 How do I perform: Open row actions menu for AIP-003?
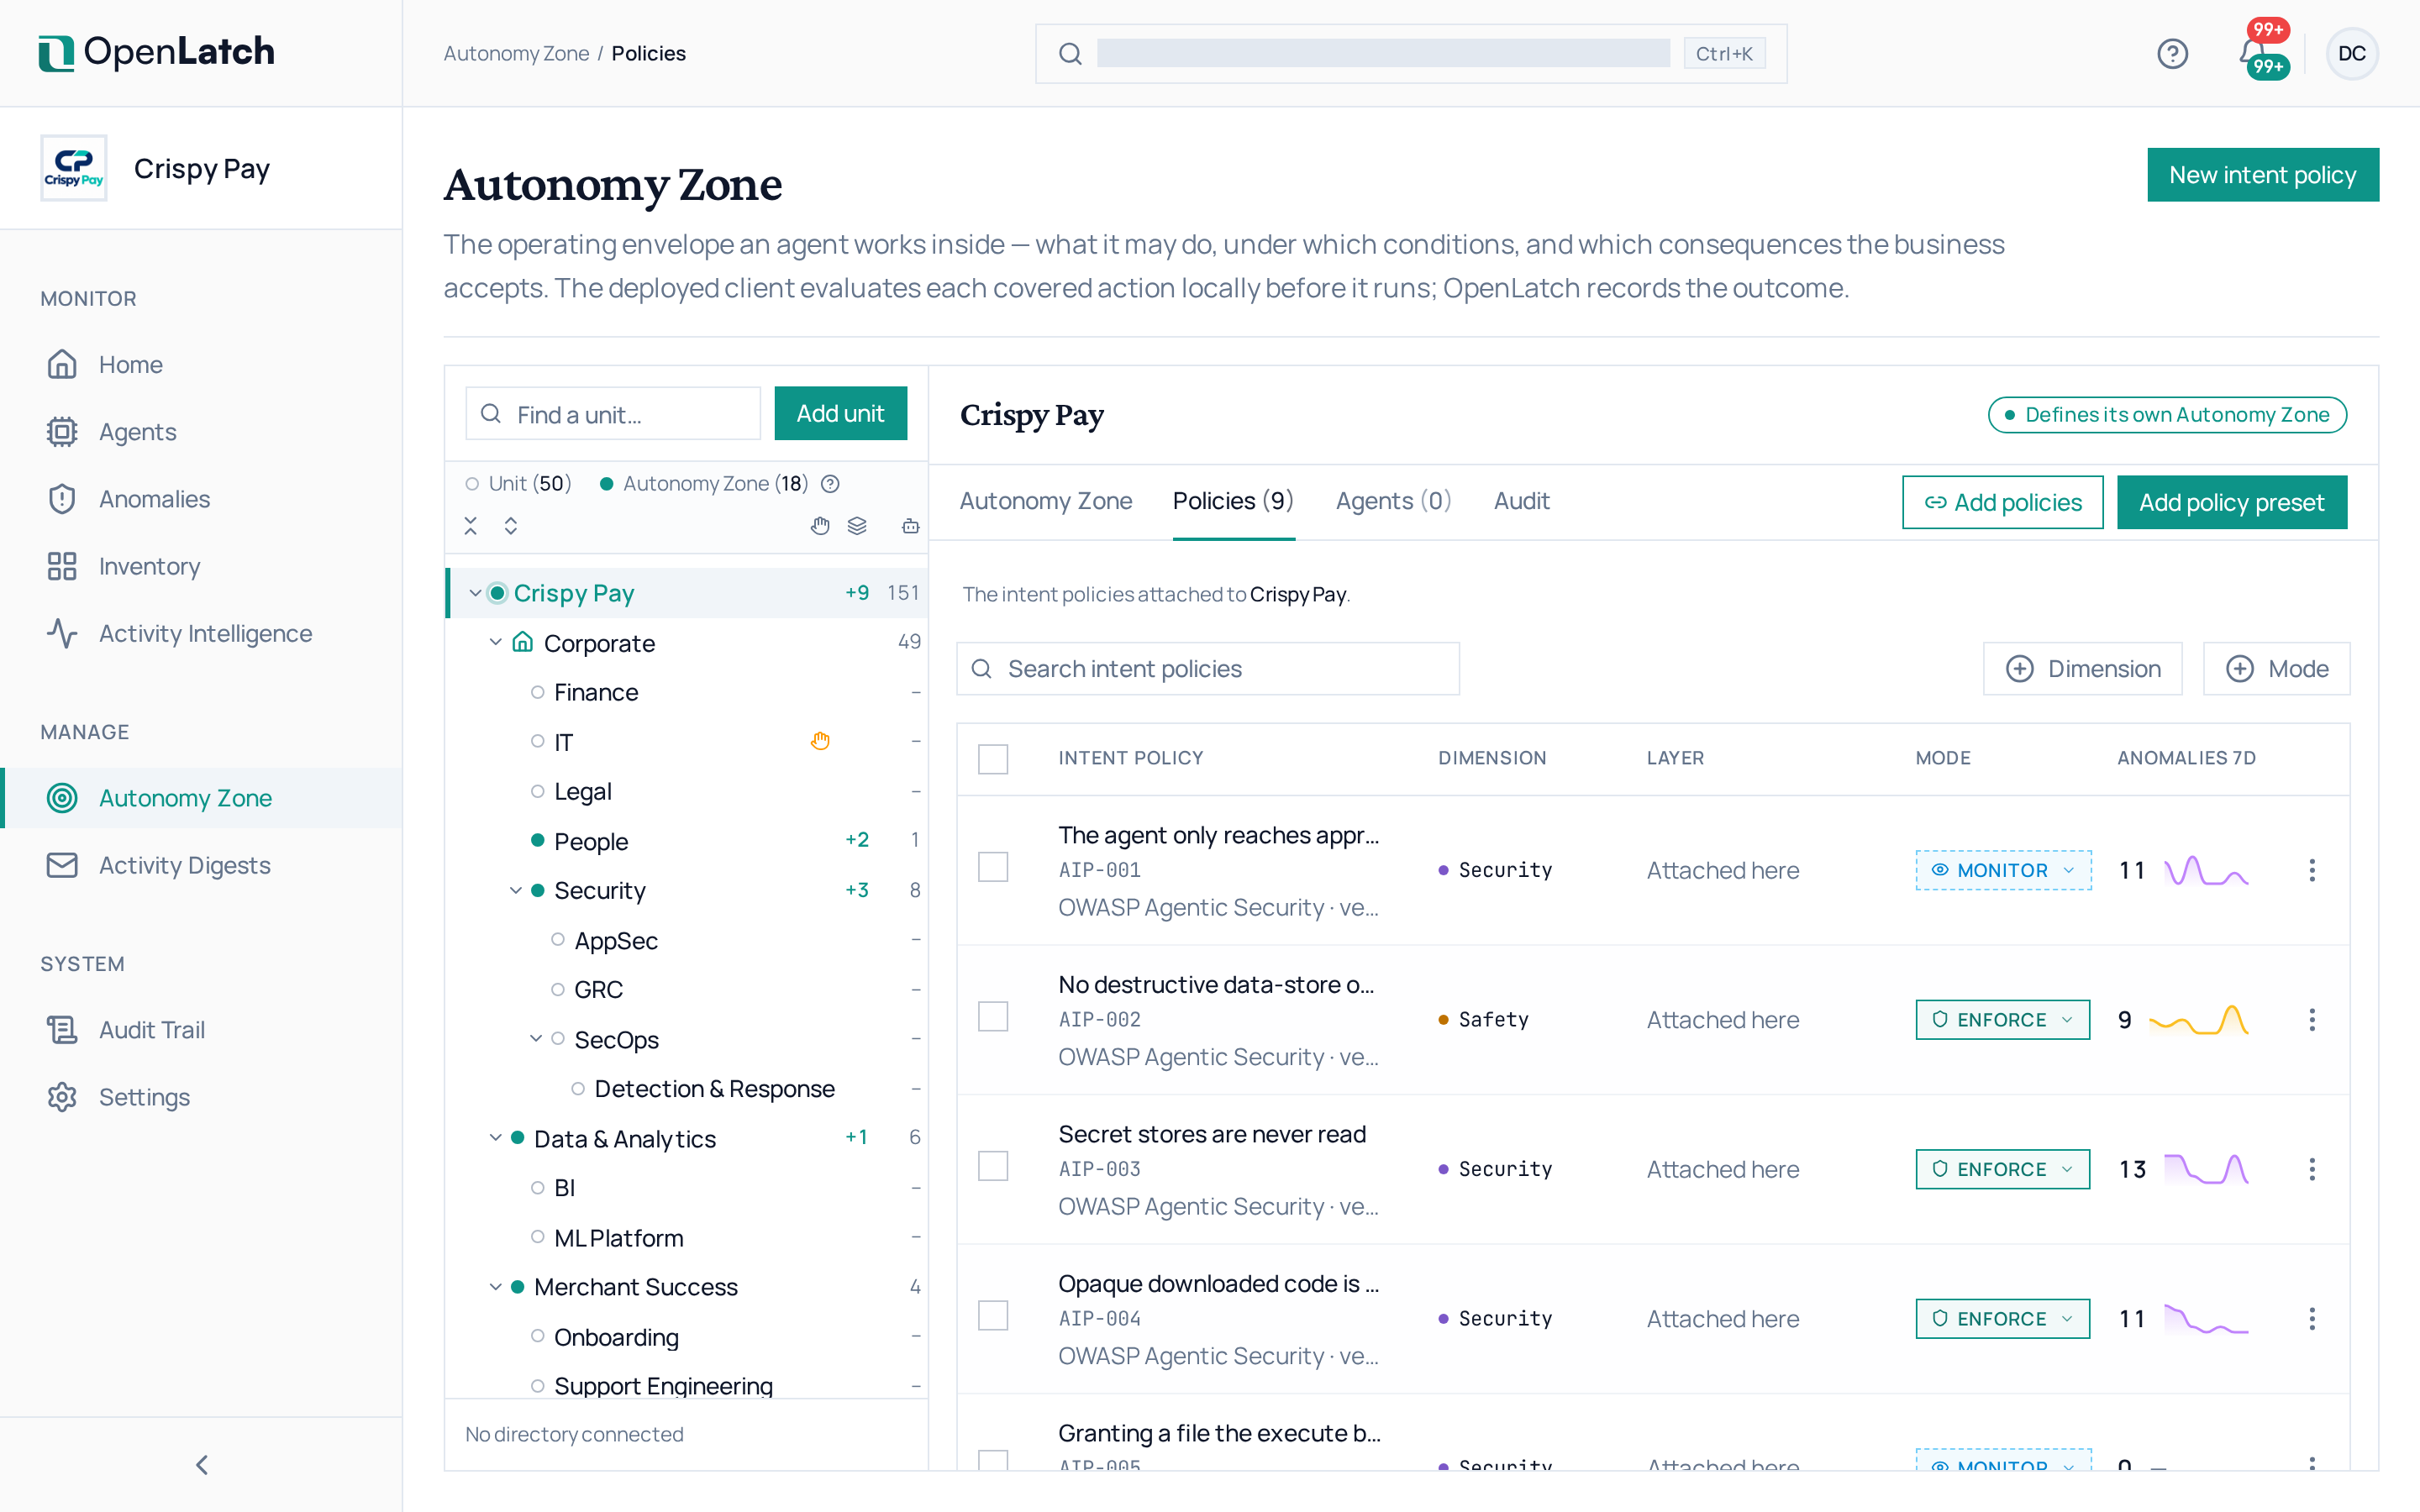pos(2312,1169)
